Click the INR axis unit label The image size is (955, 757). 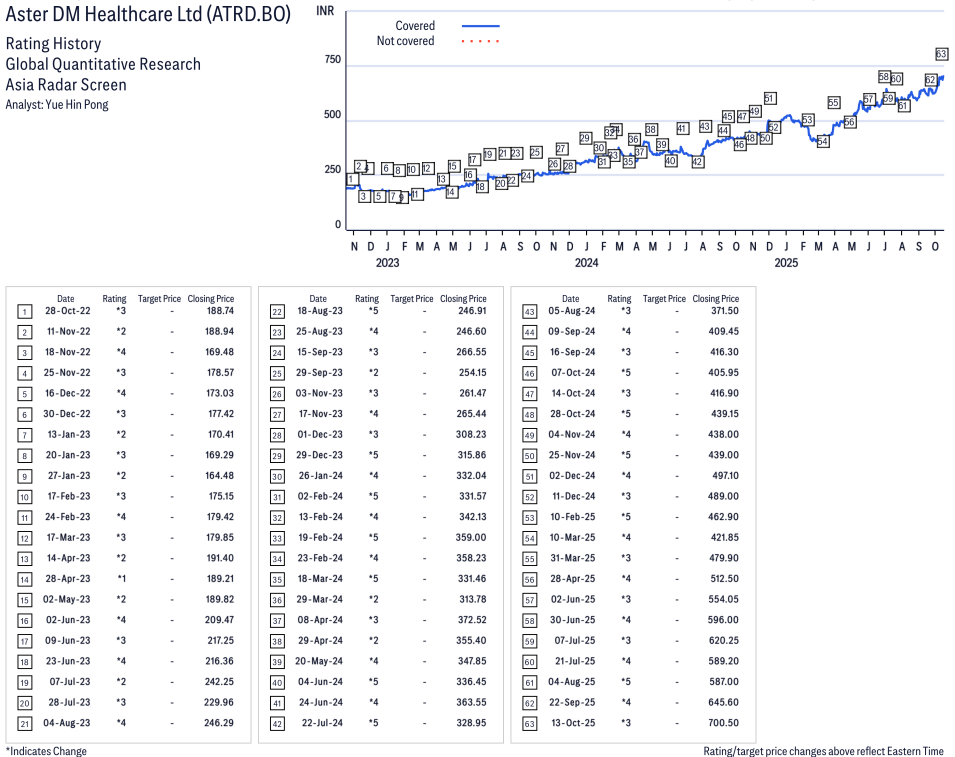[x=325, y=10]
